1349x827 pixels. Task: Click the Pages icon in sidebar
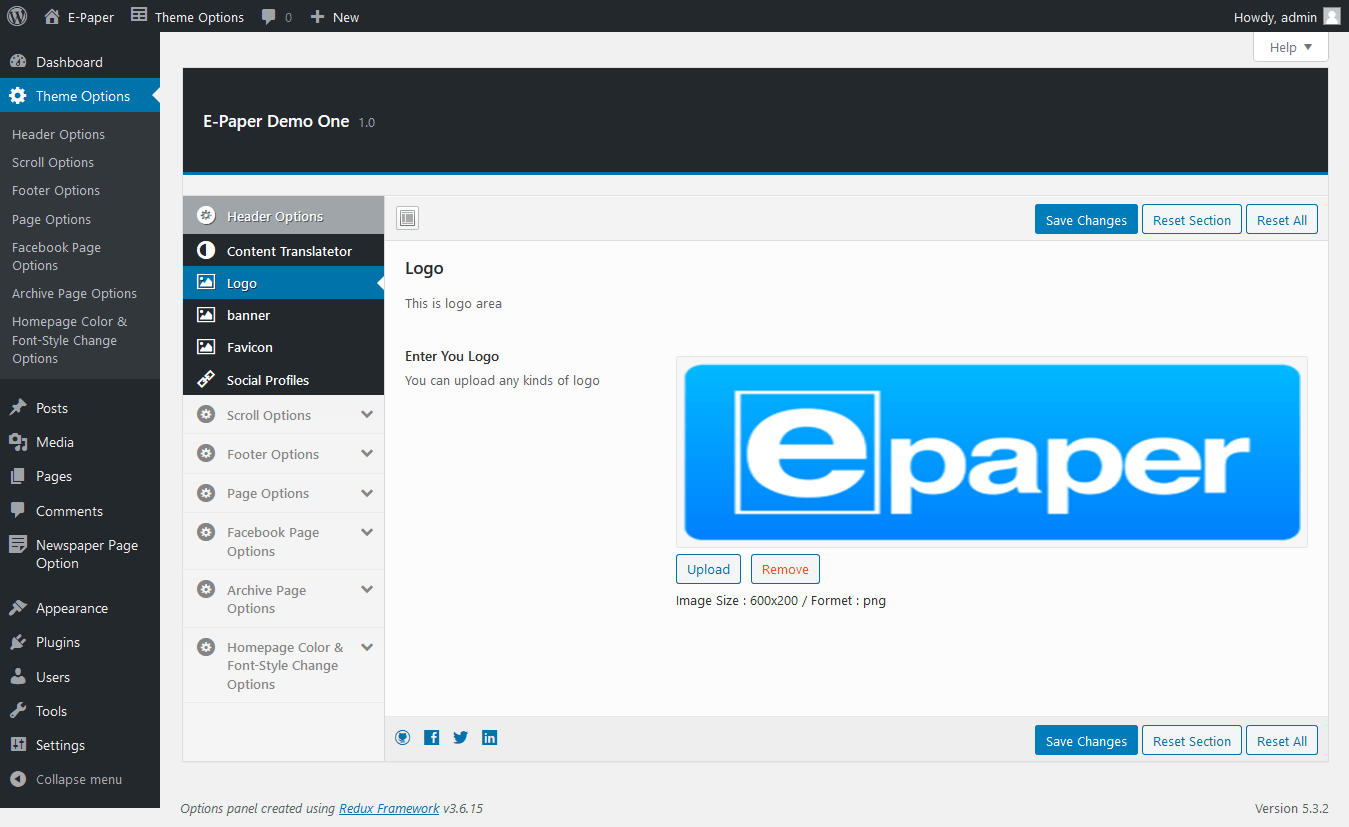pyautogui.click(x=18, y=476)
